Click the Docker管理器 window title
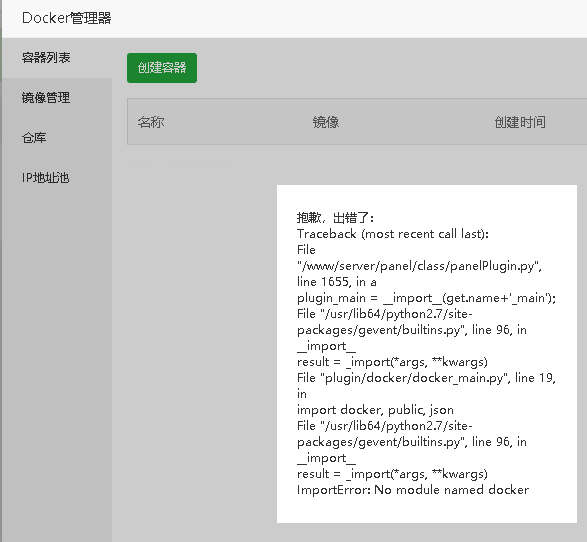This screenshot has width=587, height=542. tap(67, 18)
